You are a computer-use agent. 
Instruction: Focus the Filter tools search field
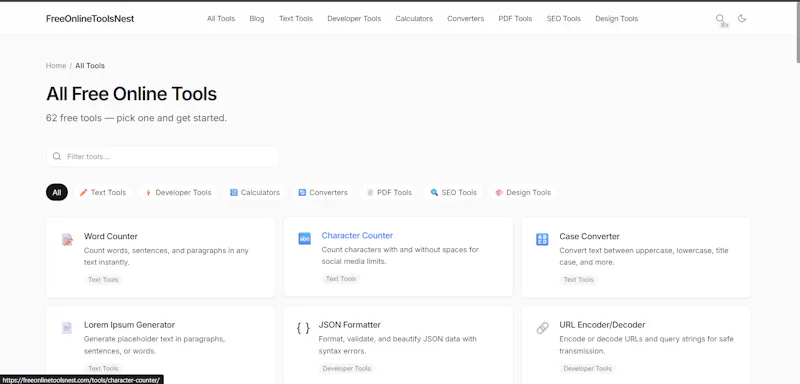(162, 157)
